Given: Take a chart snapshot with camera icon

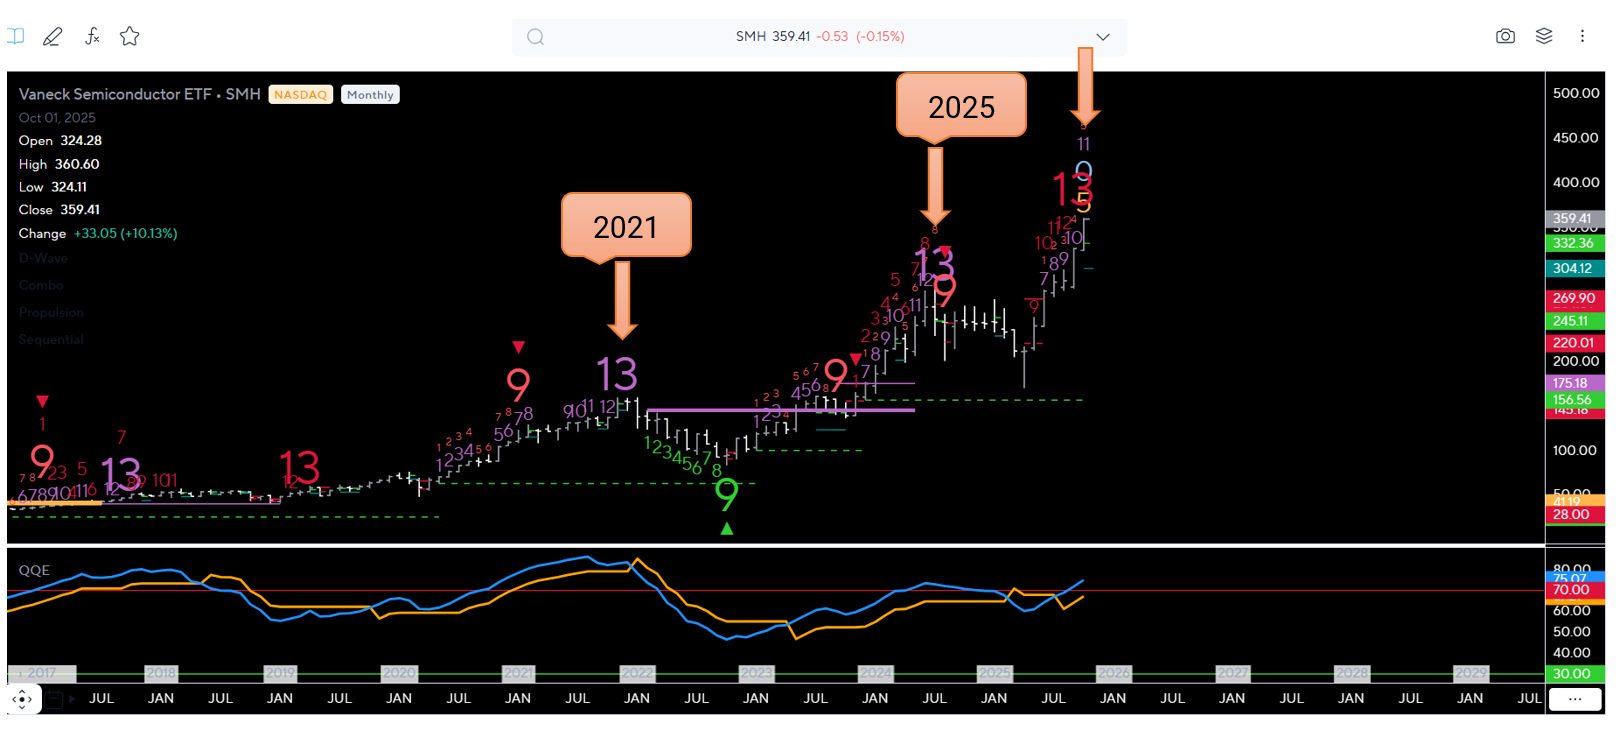Looking at the screenshot, I should tap(1505, 36).
